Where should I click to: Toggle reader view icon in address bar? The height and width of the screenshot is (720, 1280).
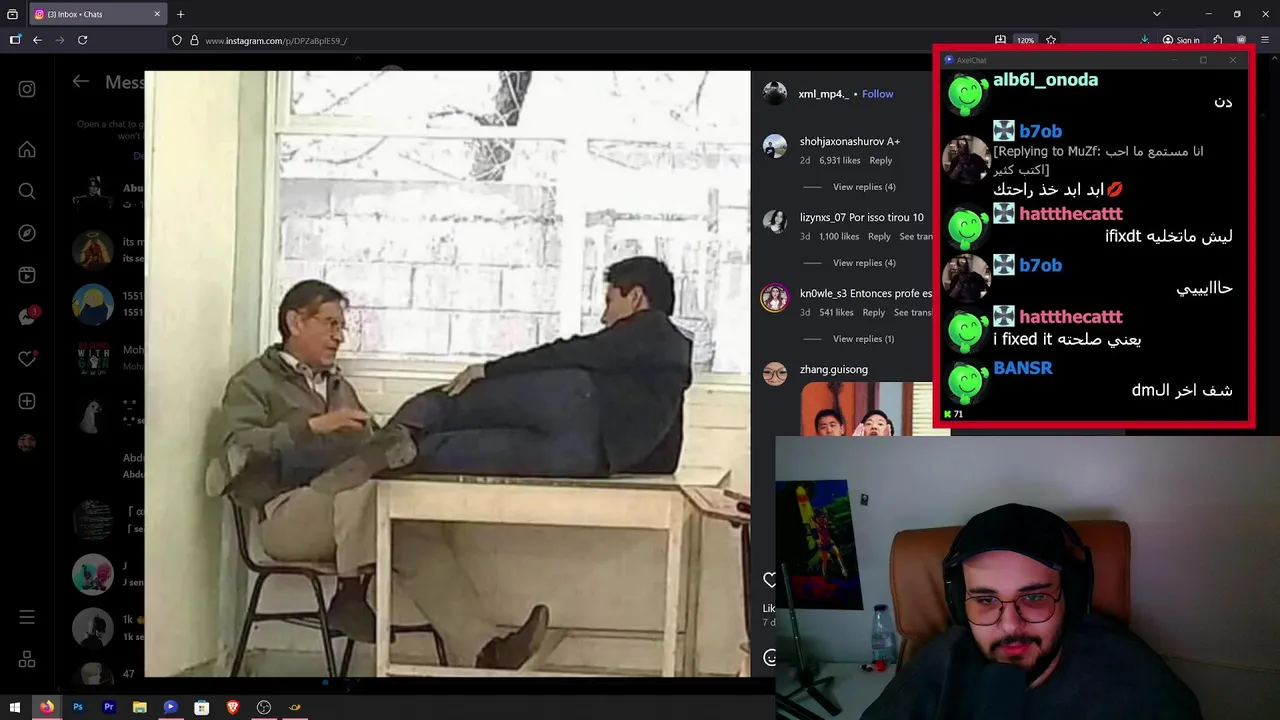coord(1000,40)
